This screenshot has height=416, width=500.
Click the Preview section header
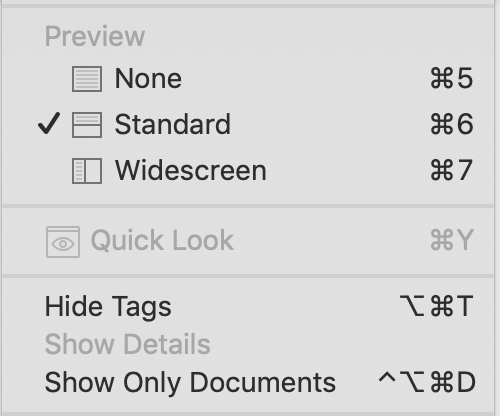pyautogui.click(x=95, y=37)
